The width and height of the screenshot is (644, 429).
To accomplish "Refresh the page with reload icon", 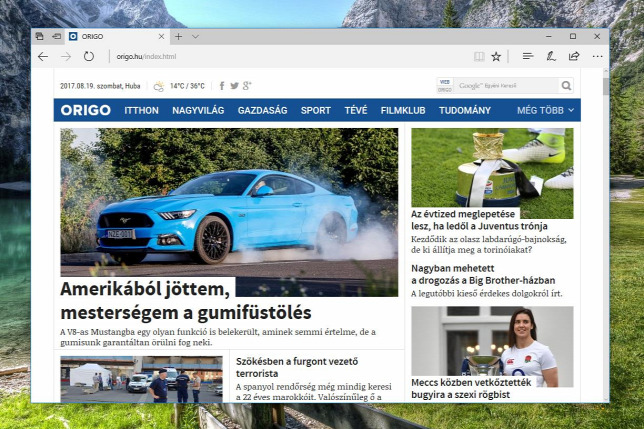I will click(x=89, y=56).
